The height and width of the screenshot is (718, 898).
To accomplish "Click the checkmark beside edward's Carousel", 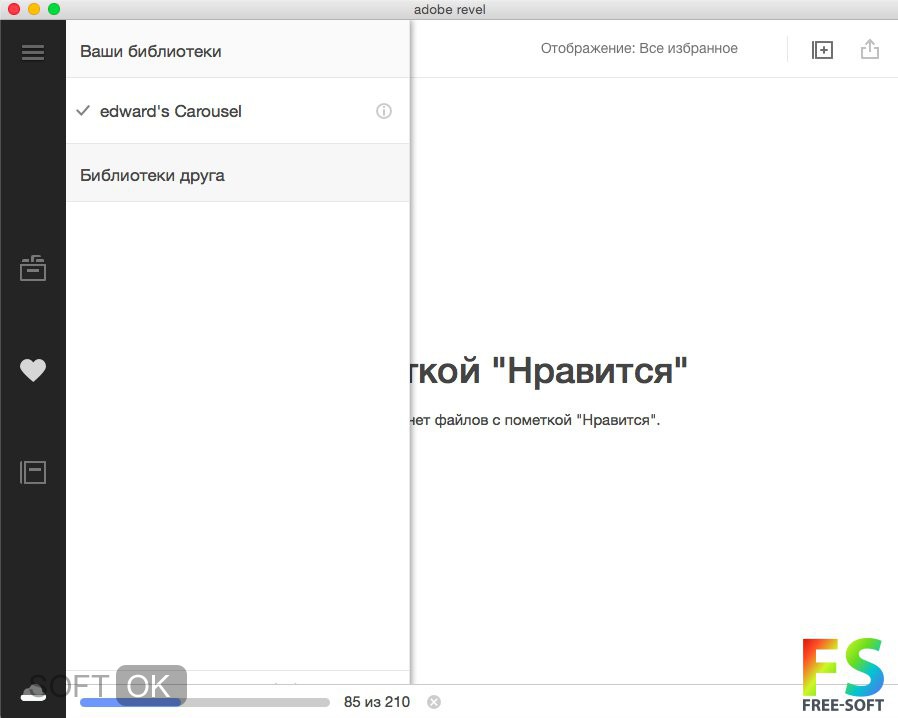I will tap(83, 111).
